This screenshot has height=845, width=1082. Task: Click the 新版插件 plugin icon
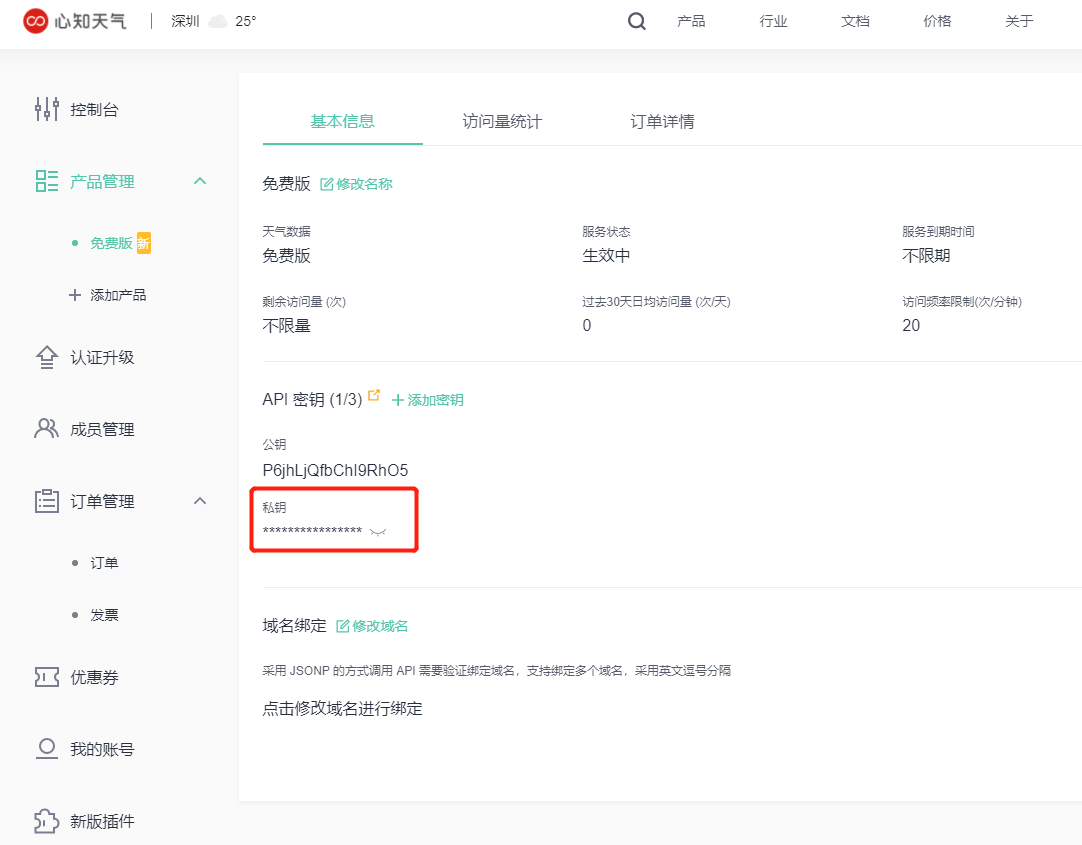[46, 820]
